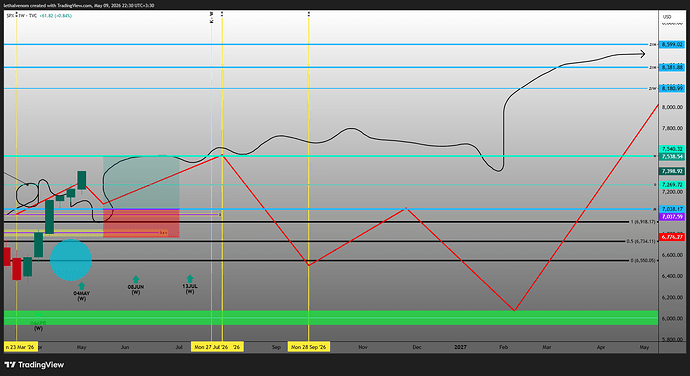This screenshot has width=690, height=376.
Task: Select the 23 Mar '26 date label
Action: pyautogui.click(x=20, y=347)
